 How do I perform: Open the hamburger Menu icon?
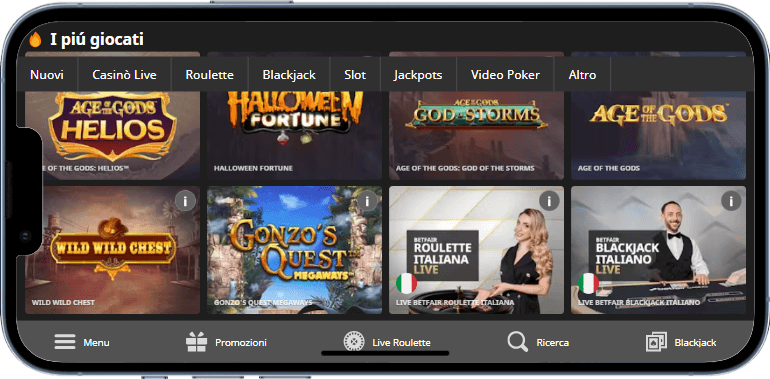tap(65, 342)
